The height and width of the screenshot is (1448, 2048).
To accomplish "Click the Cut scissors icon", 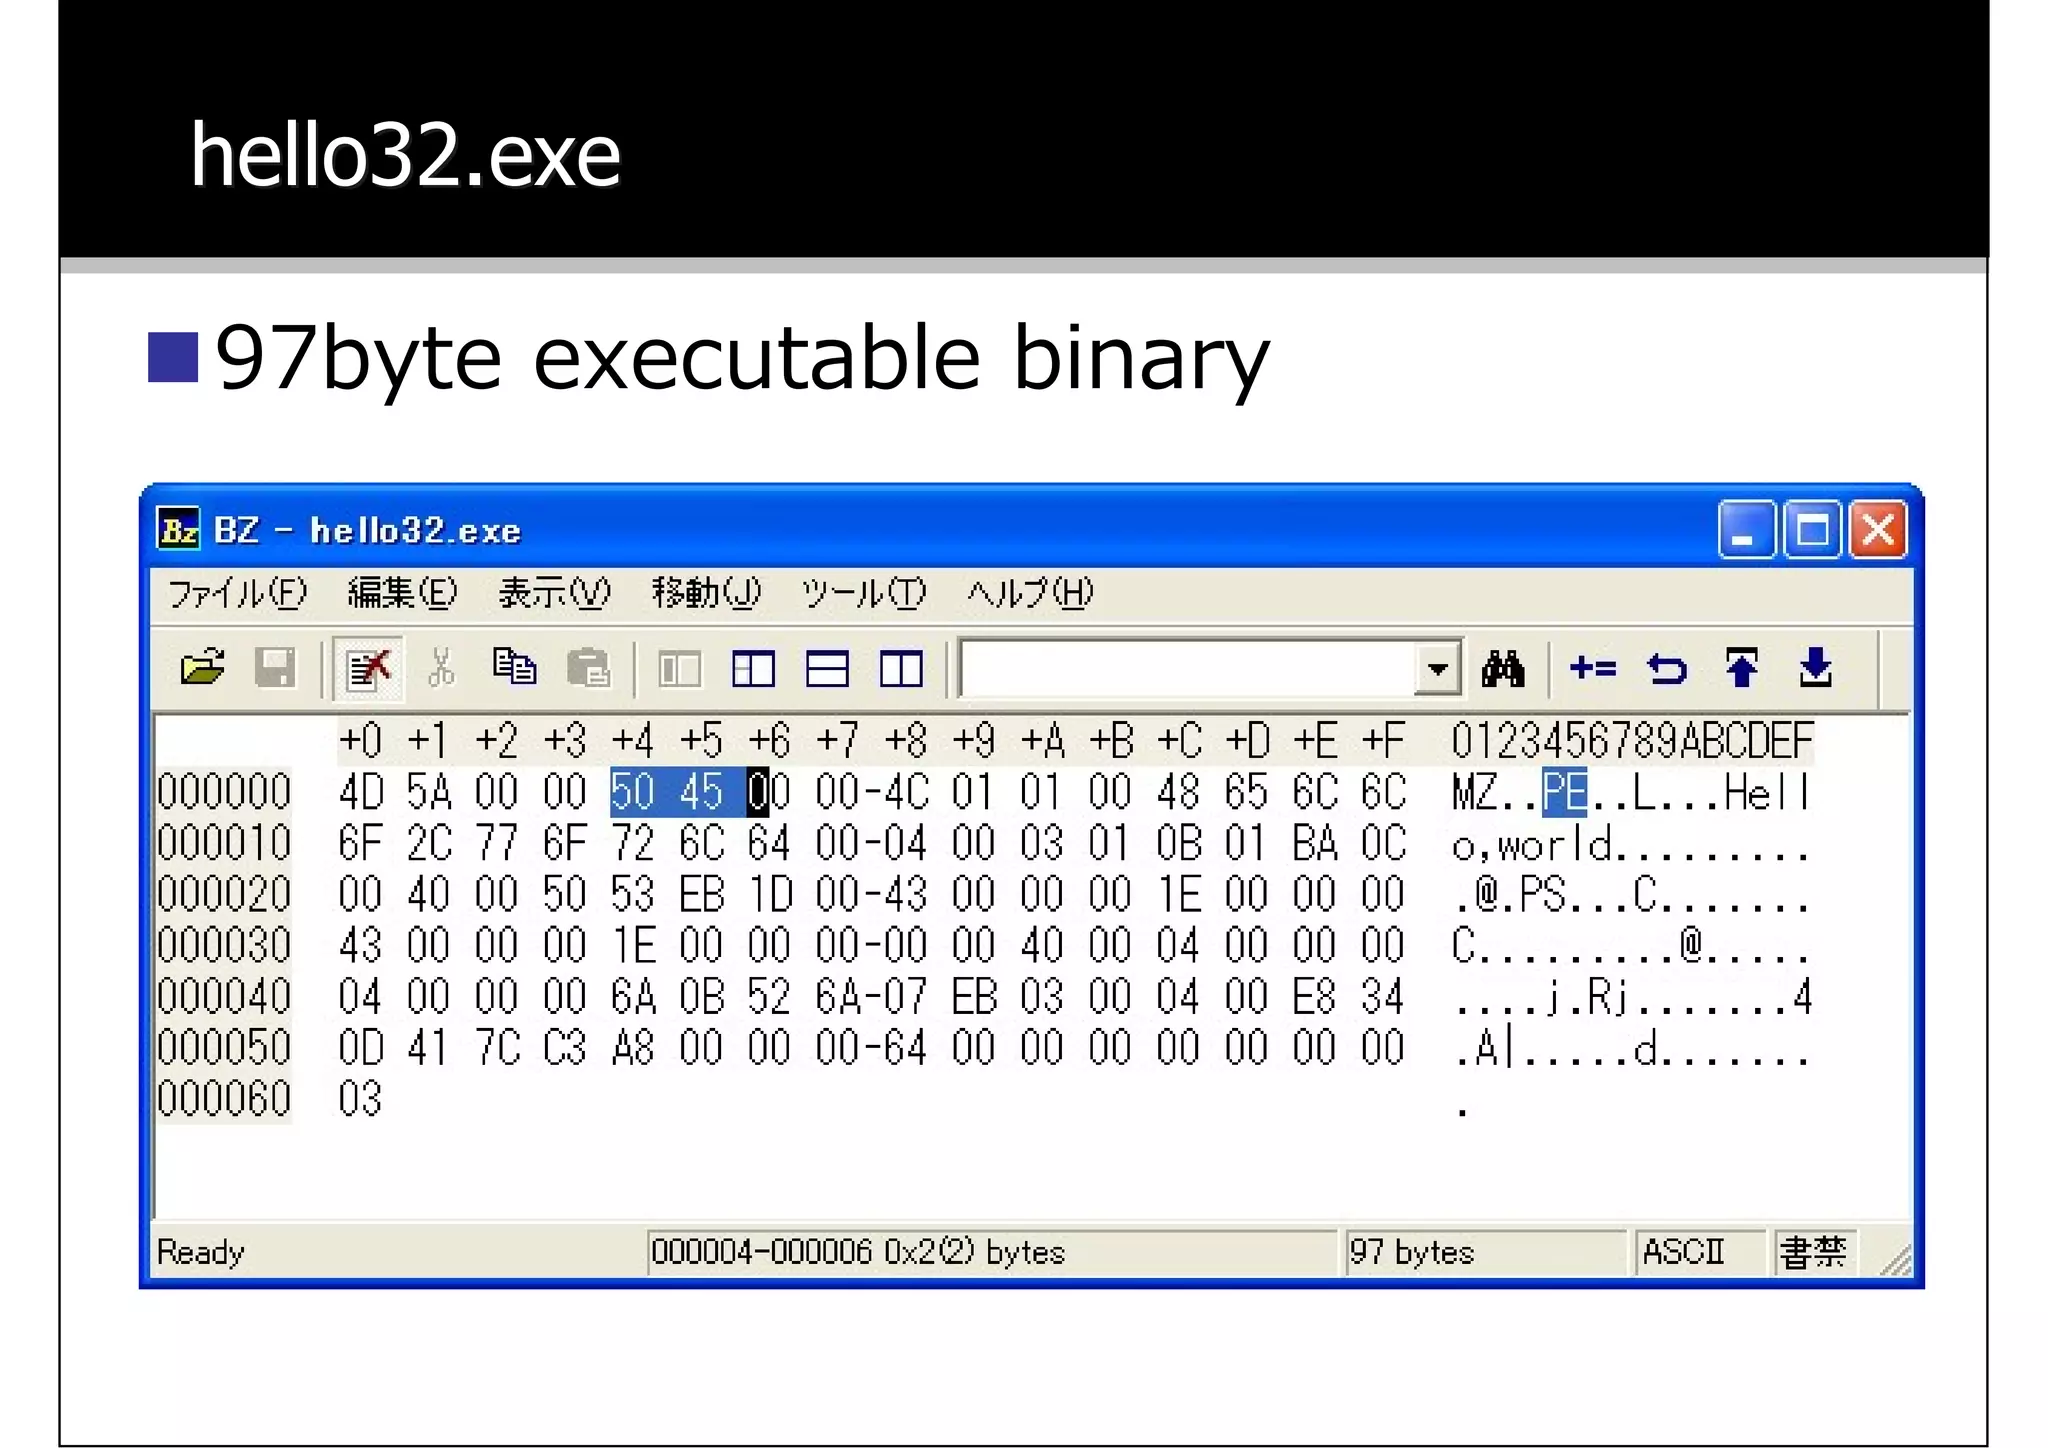I will [x=441, y=667].
